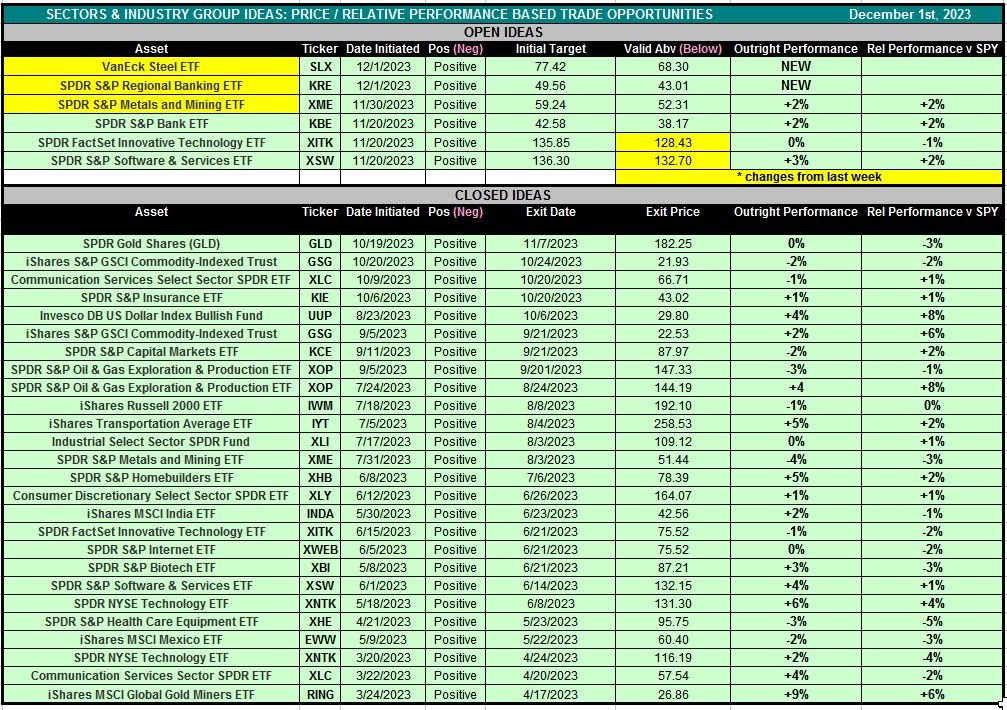Viewport: 1007px width, 710px height.
Task: Select the yellow VanEck Steel ETF cell
Action: [x=151, y=67]
